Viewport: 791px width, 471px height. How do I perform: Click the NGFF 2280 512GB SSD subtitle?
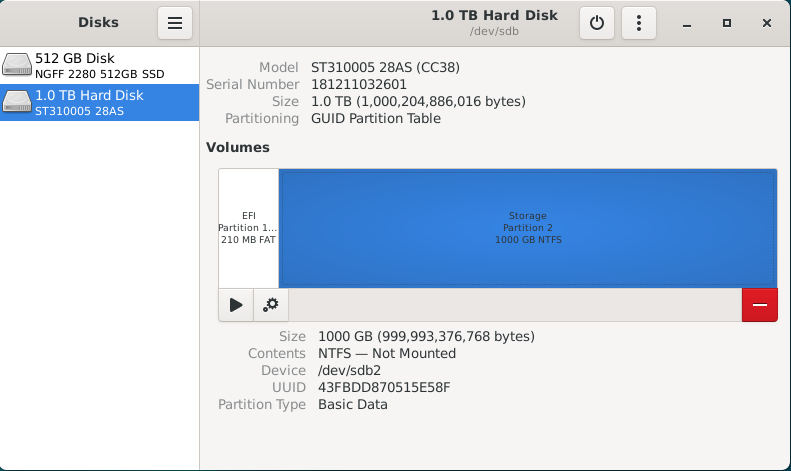[x=100, y=74]
